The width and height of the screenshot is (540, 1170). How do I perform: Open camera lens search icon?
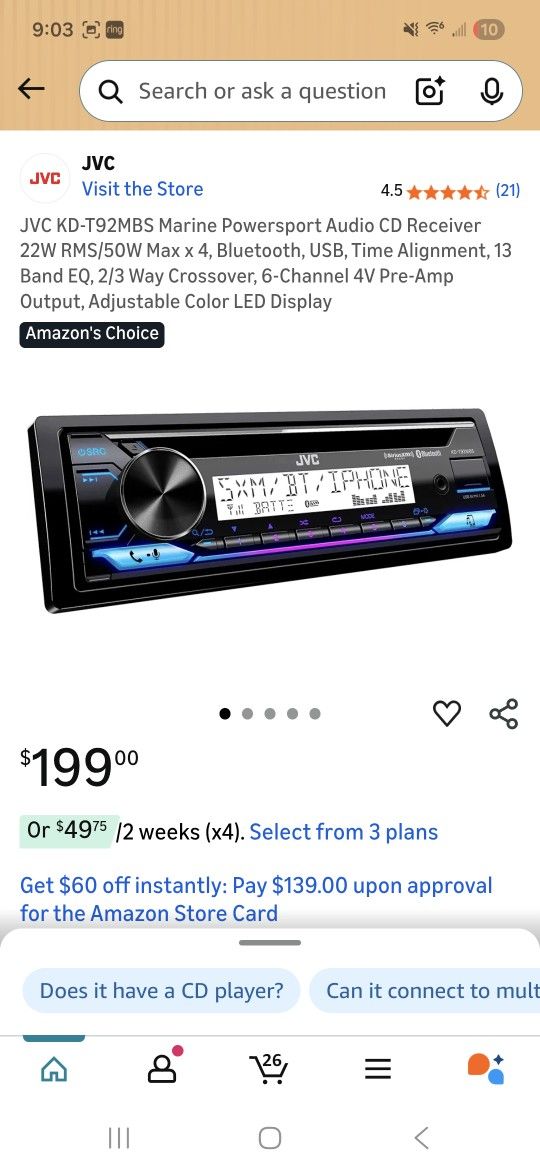click(429, 91)
